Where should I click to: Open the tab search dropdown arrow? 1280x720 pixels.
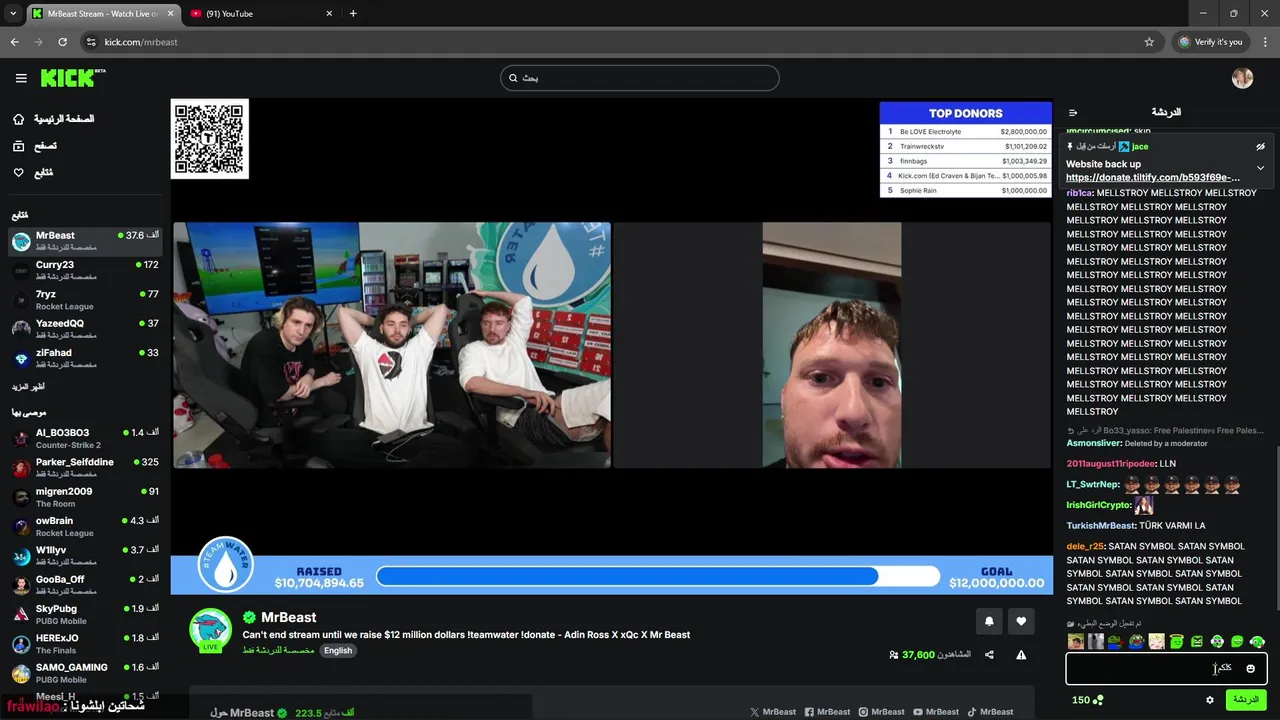(x=12, y=14)
